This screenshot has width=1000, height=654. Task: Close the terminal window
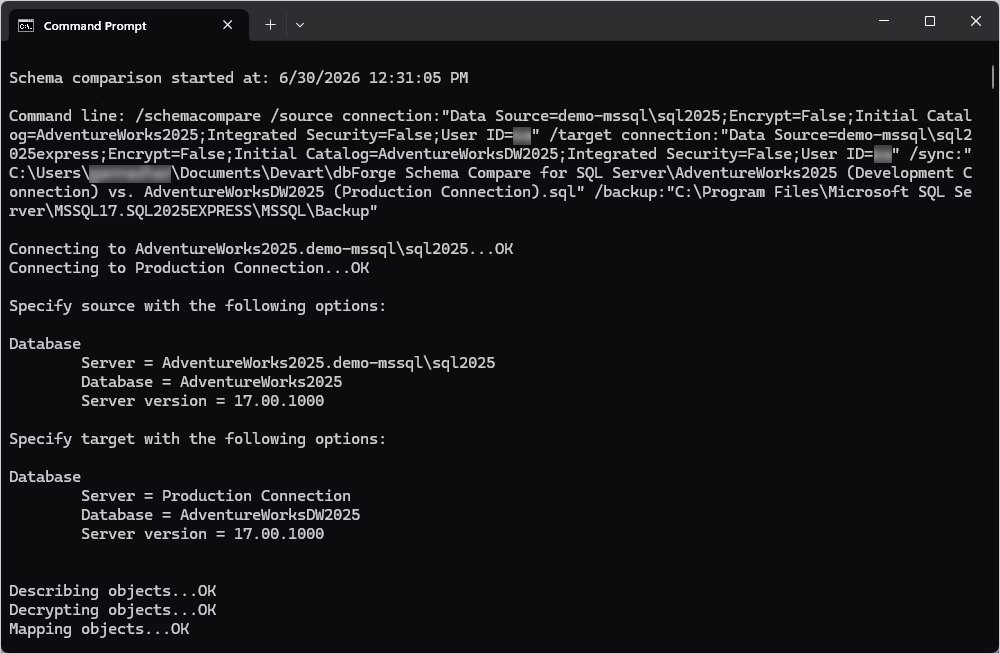pos(976,21)
